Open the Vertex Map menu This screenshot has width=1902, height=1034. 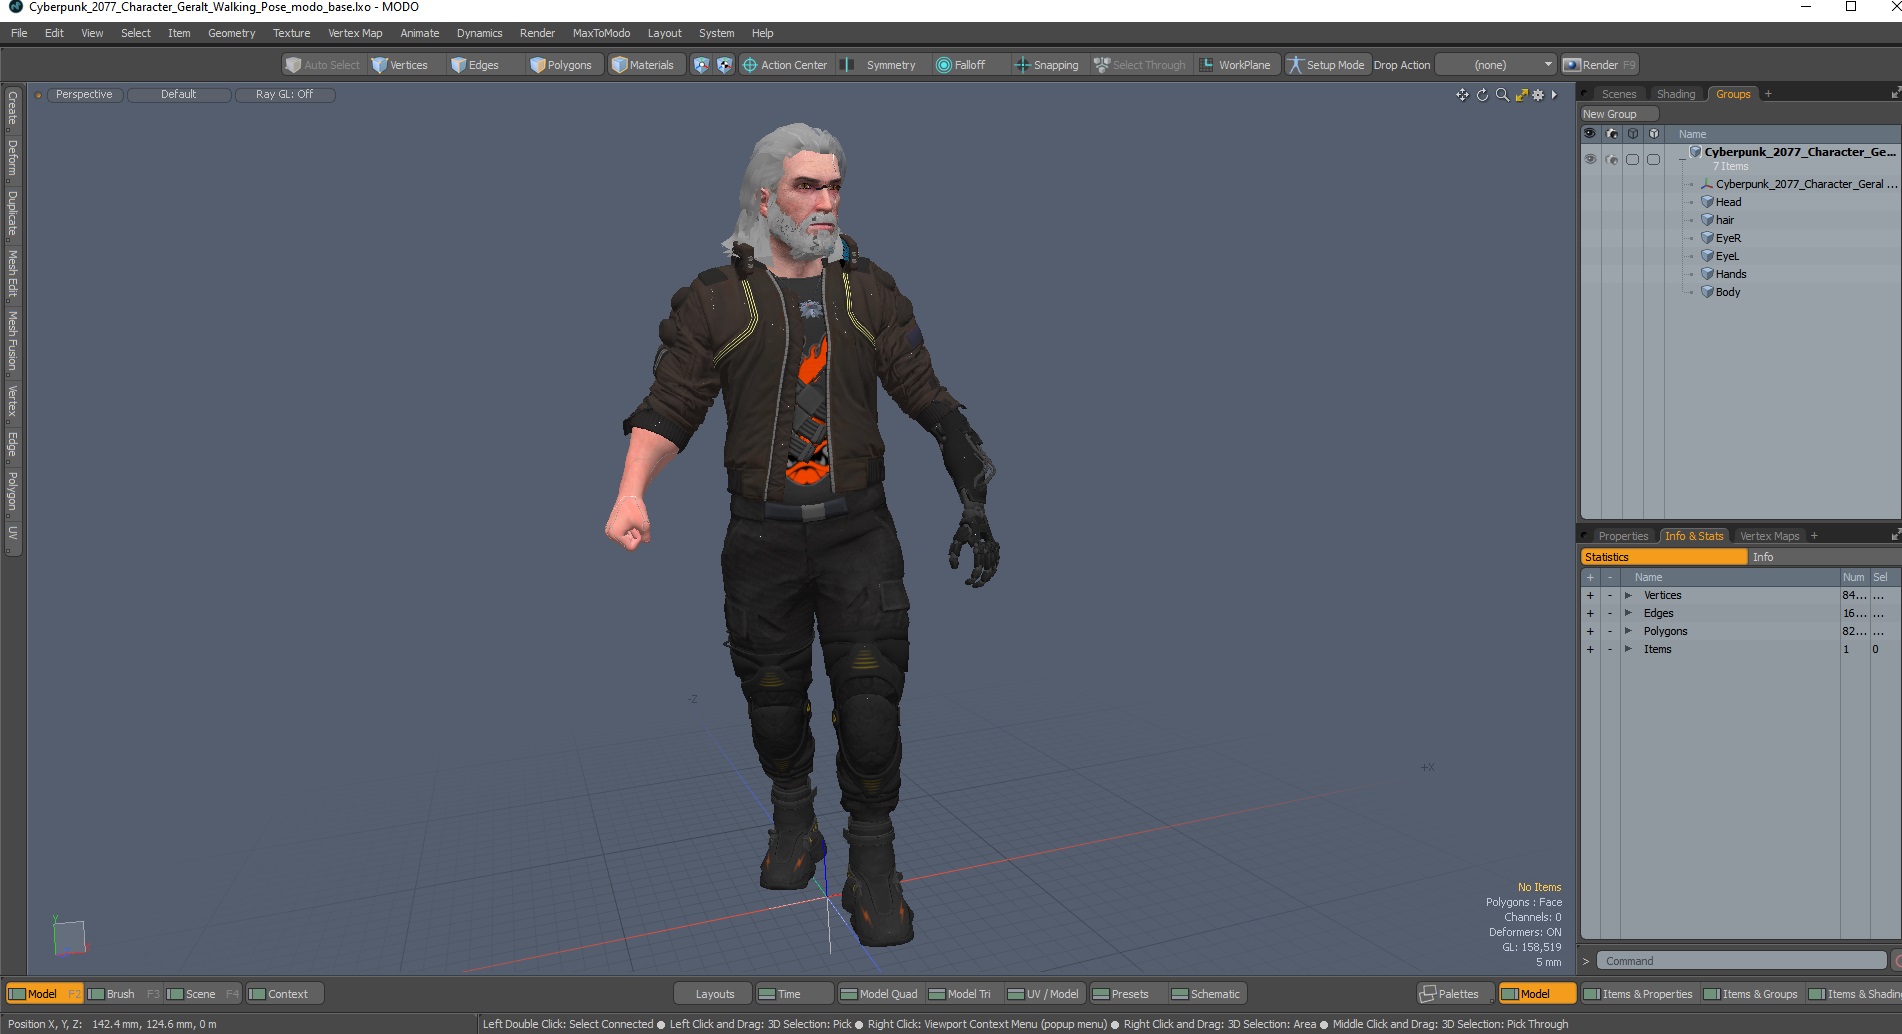click(355, 33)
